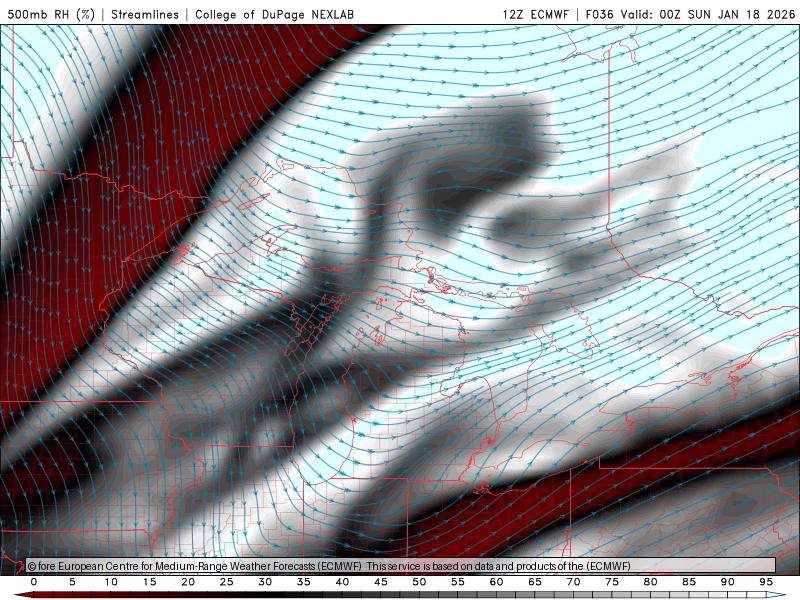Click the "55" label on the color scale
Viewport: 800px width, 600px height.
click(x=458, y=582)
